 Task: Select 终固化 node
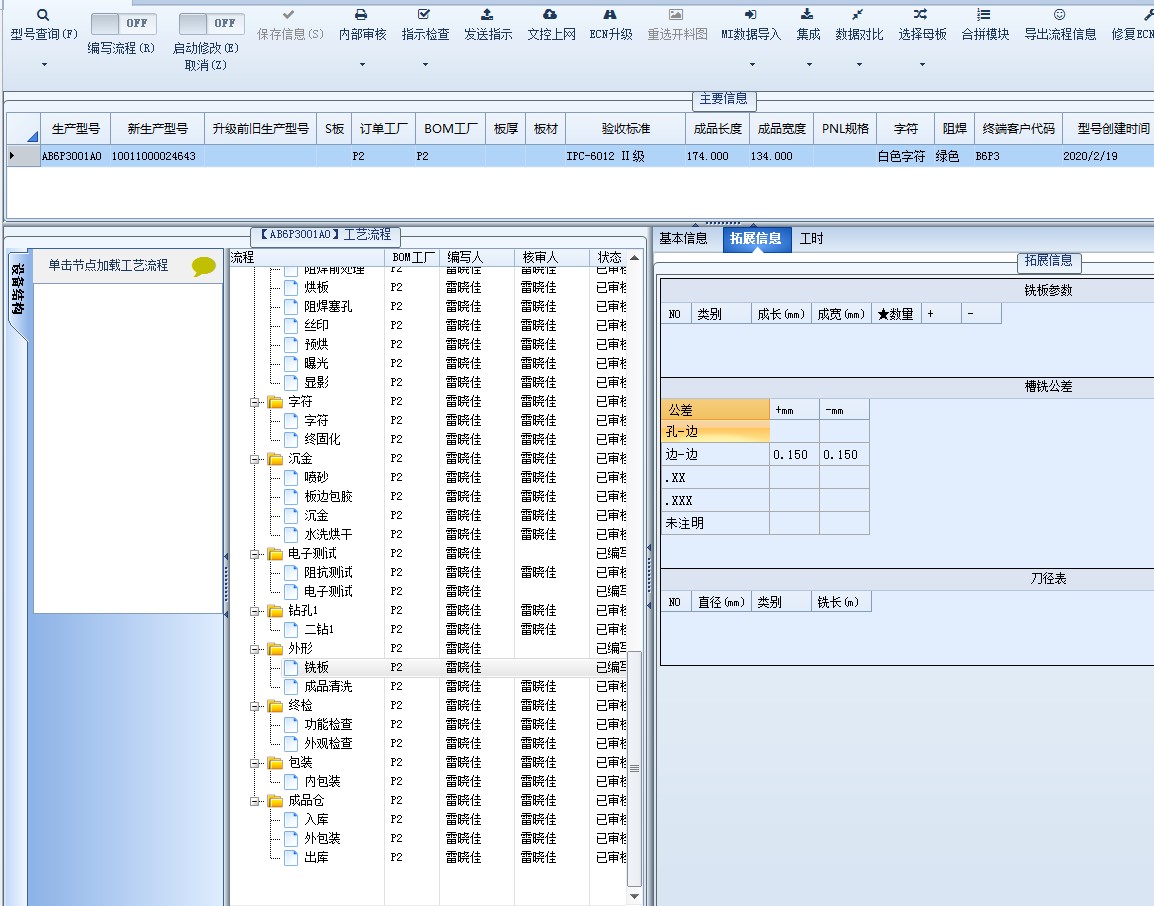click(x=322, y=439)
